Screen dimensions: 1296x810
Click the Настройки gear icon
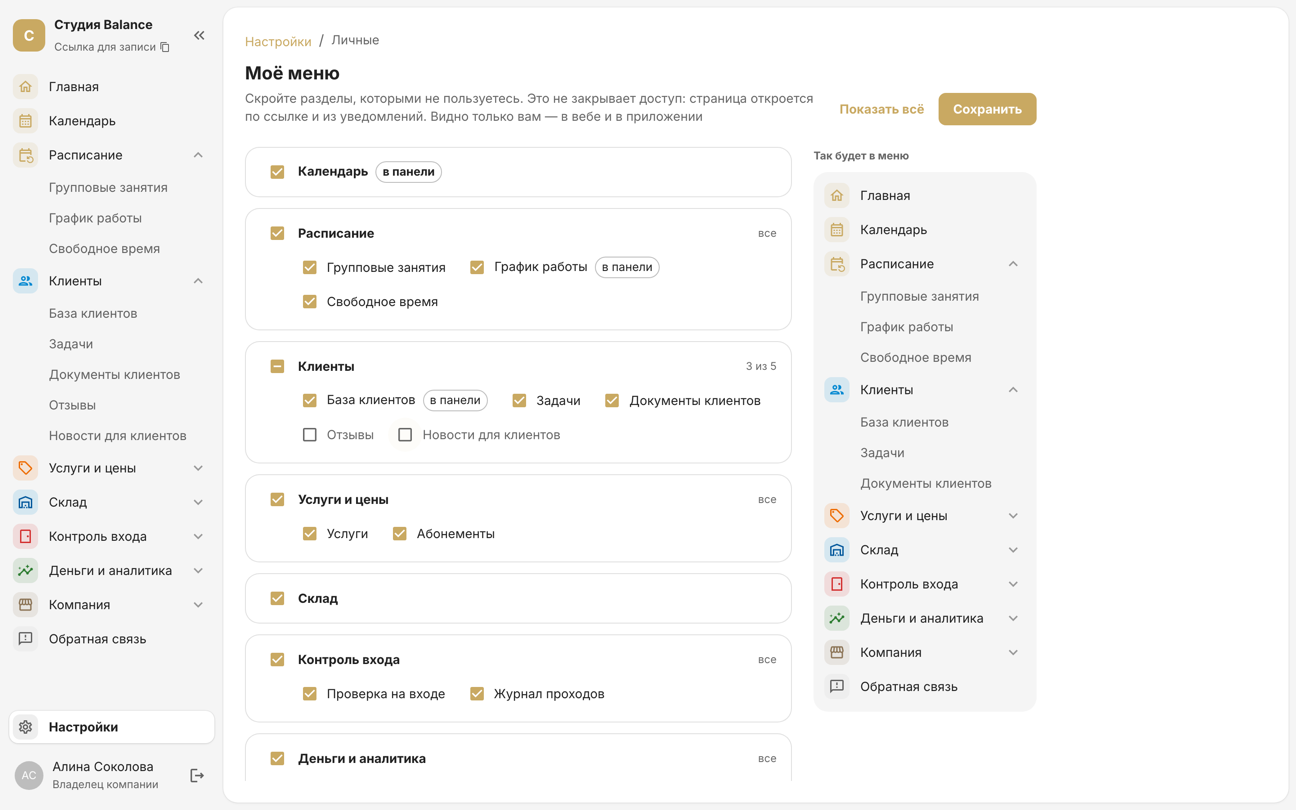(26, 727)
